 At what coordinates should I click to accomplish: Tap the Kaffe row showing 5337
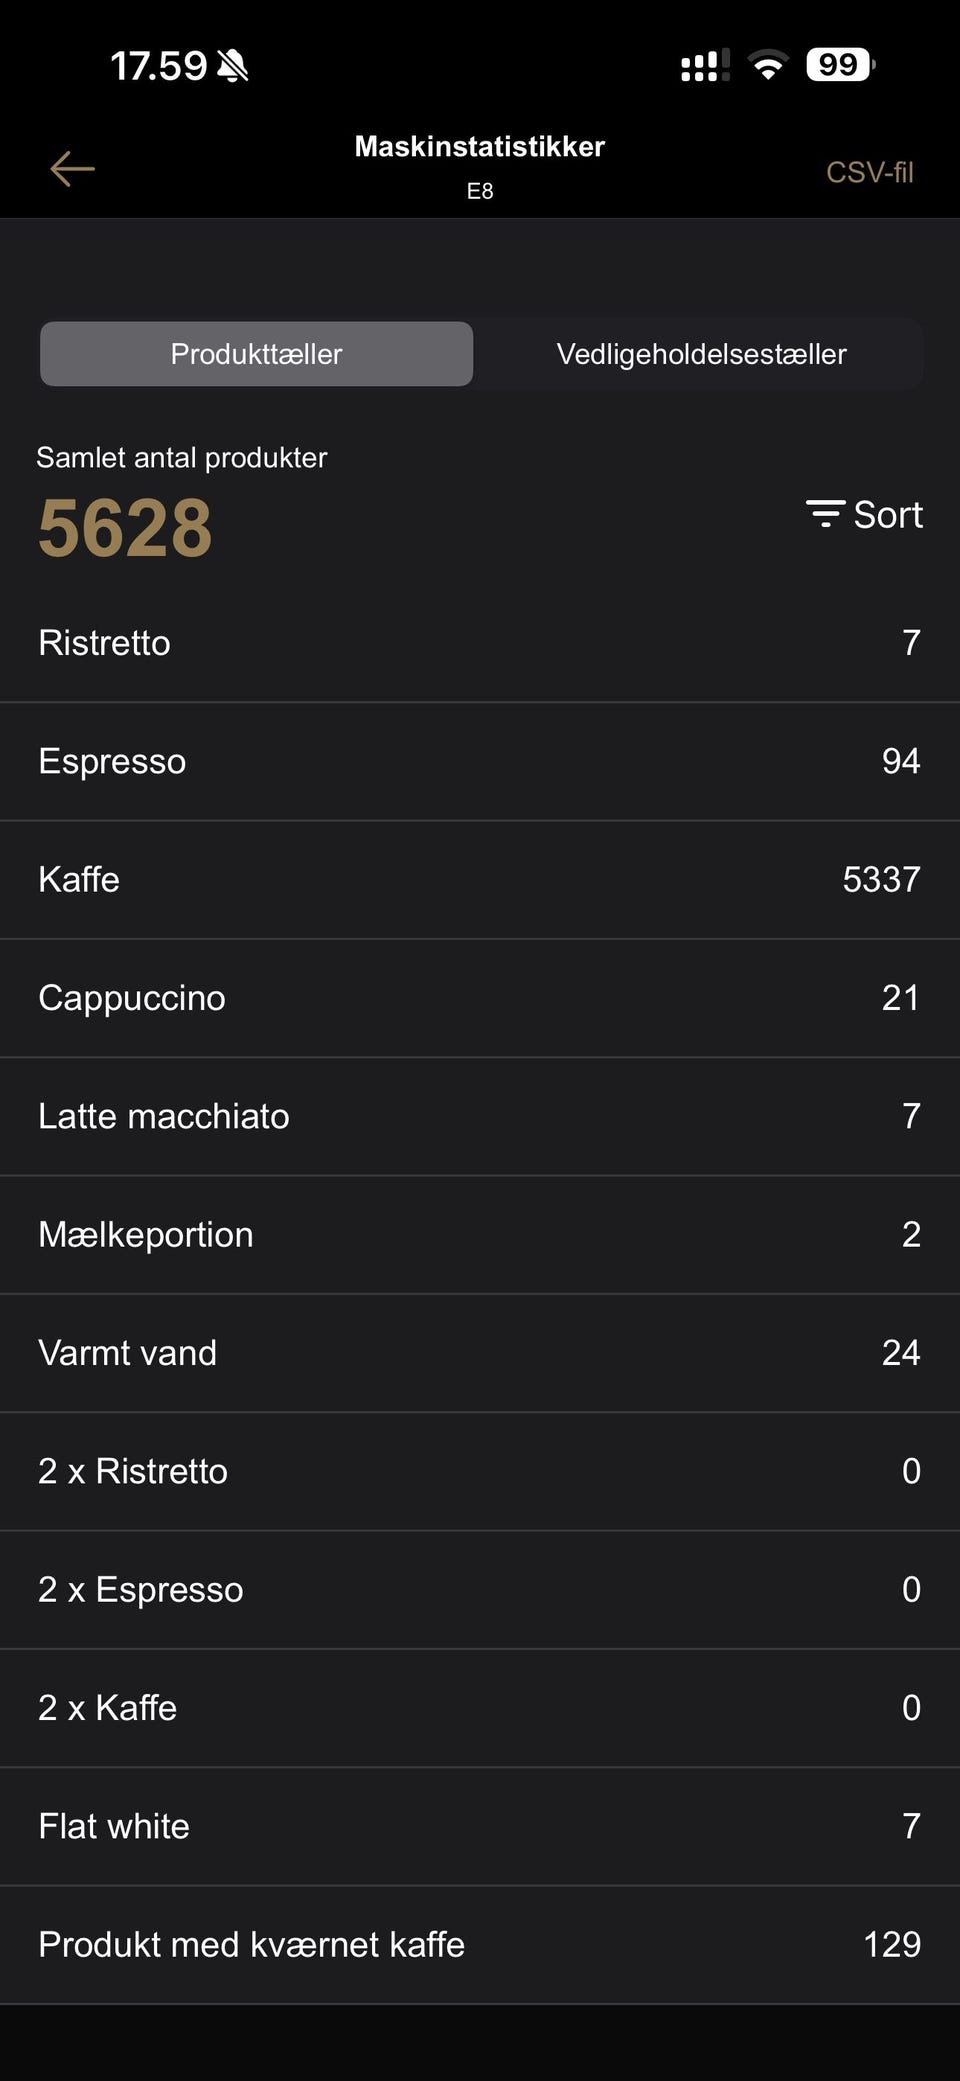[x=480, y=880]
